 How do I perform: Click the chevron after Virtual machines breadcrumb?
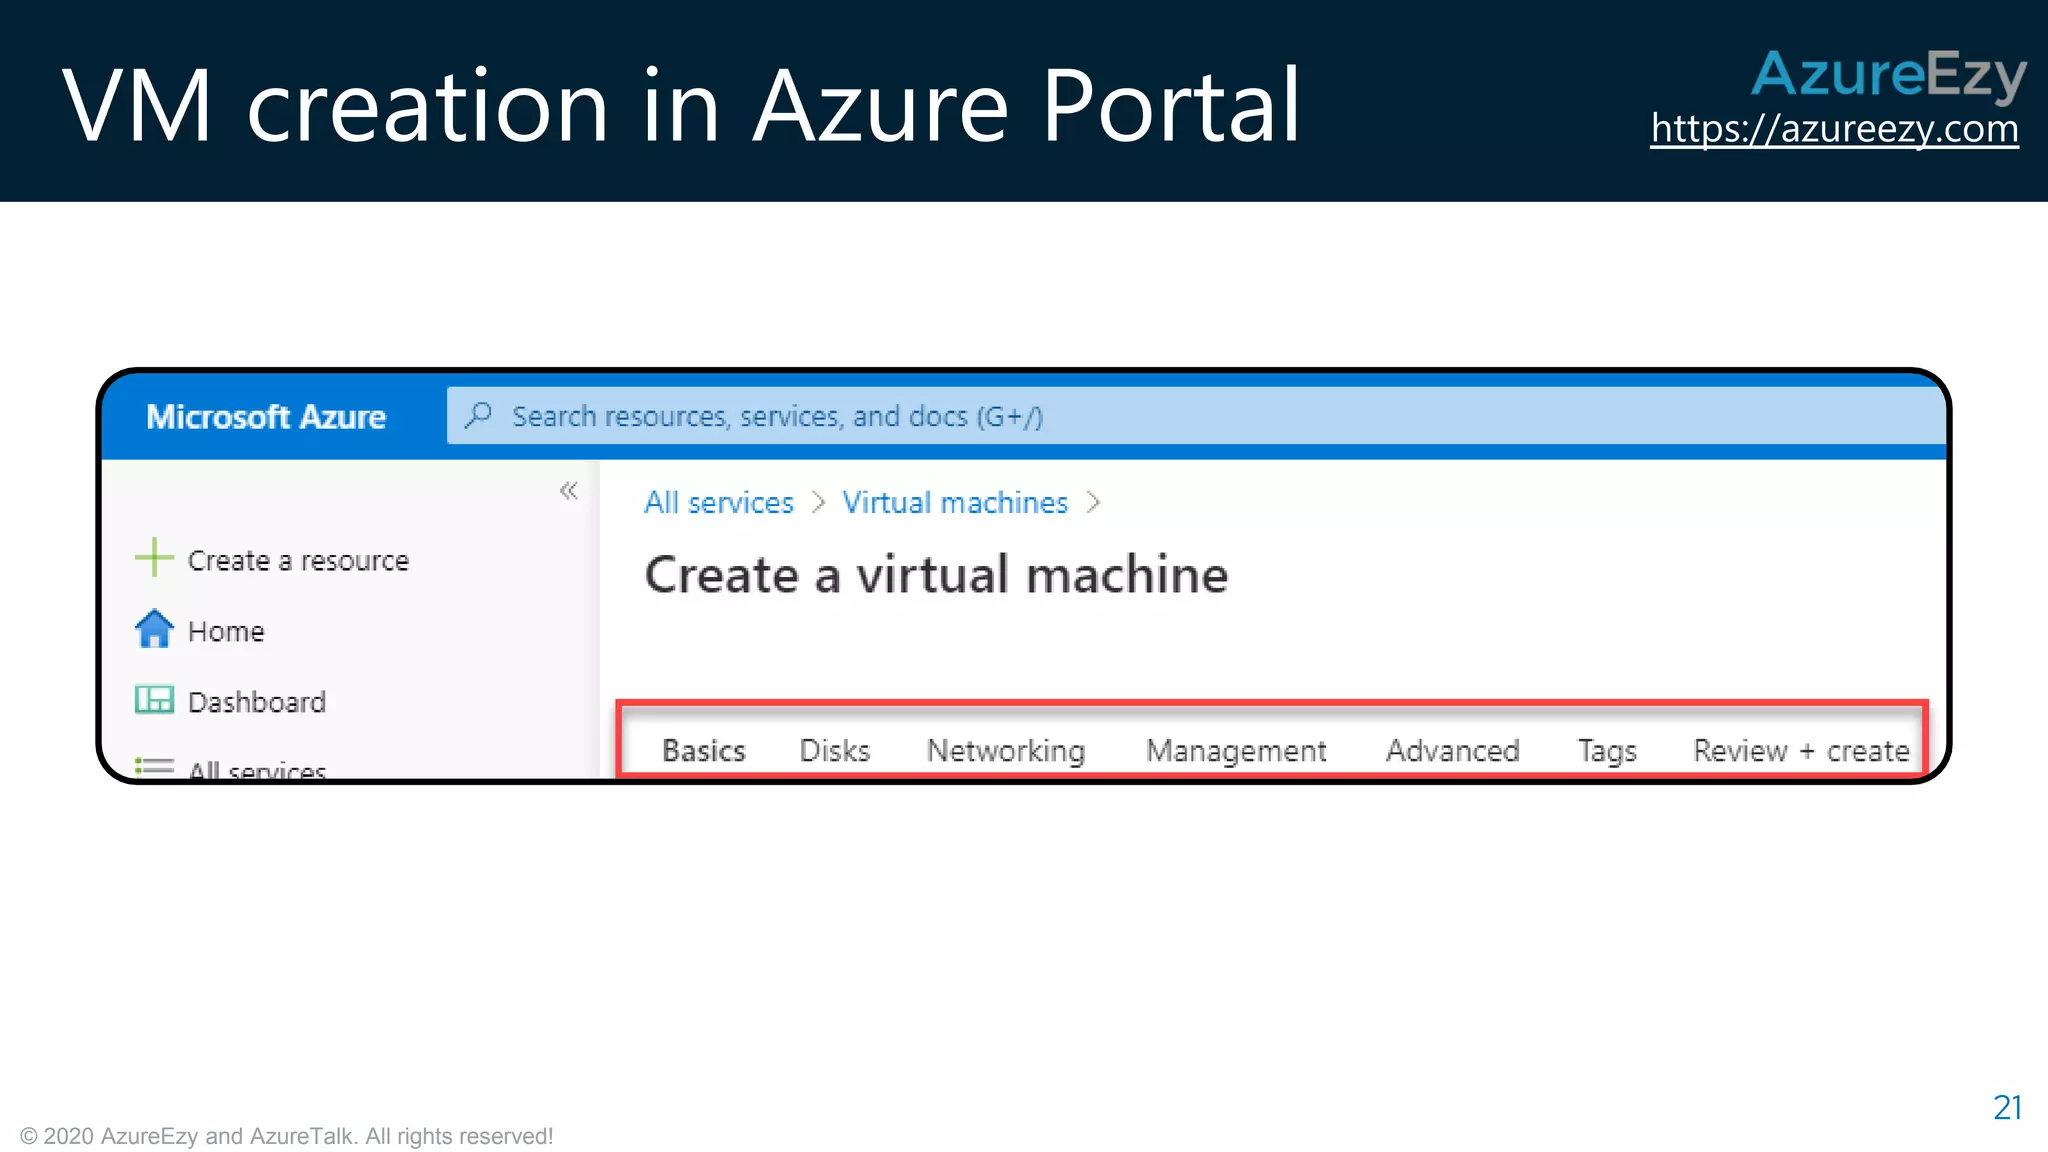[1093, 502]
